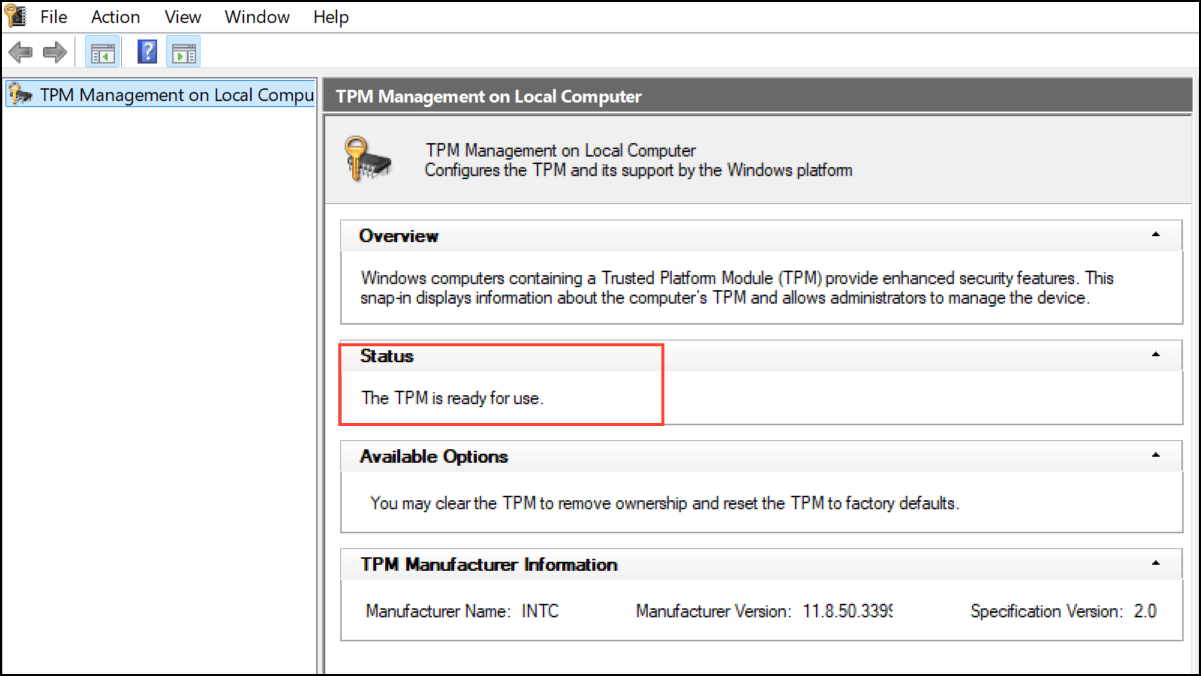Screen dimensions: 1201x676
Task: Click the Status header bar
Action: [x=761, y=356]
